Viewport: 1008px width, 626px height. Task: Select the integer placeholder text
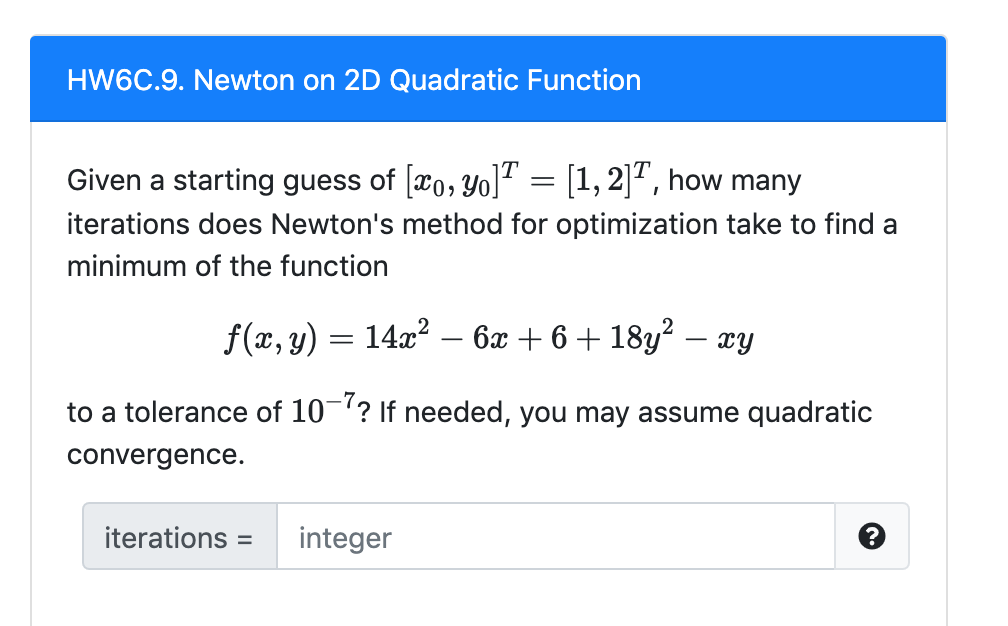[344, 537]
